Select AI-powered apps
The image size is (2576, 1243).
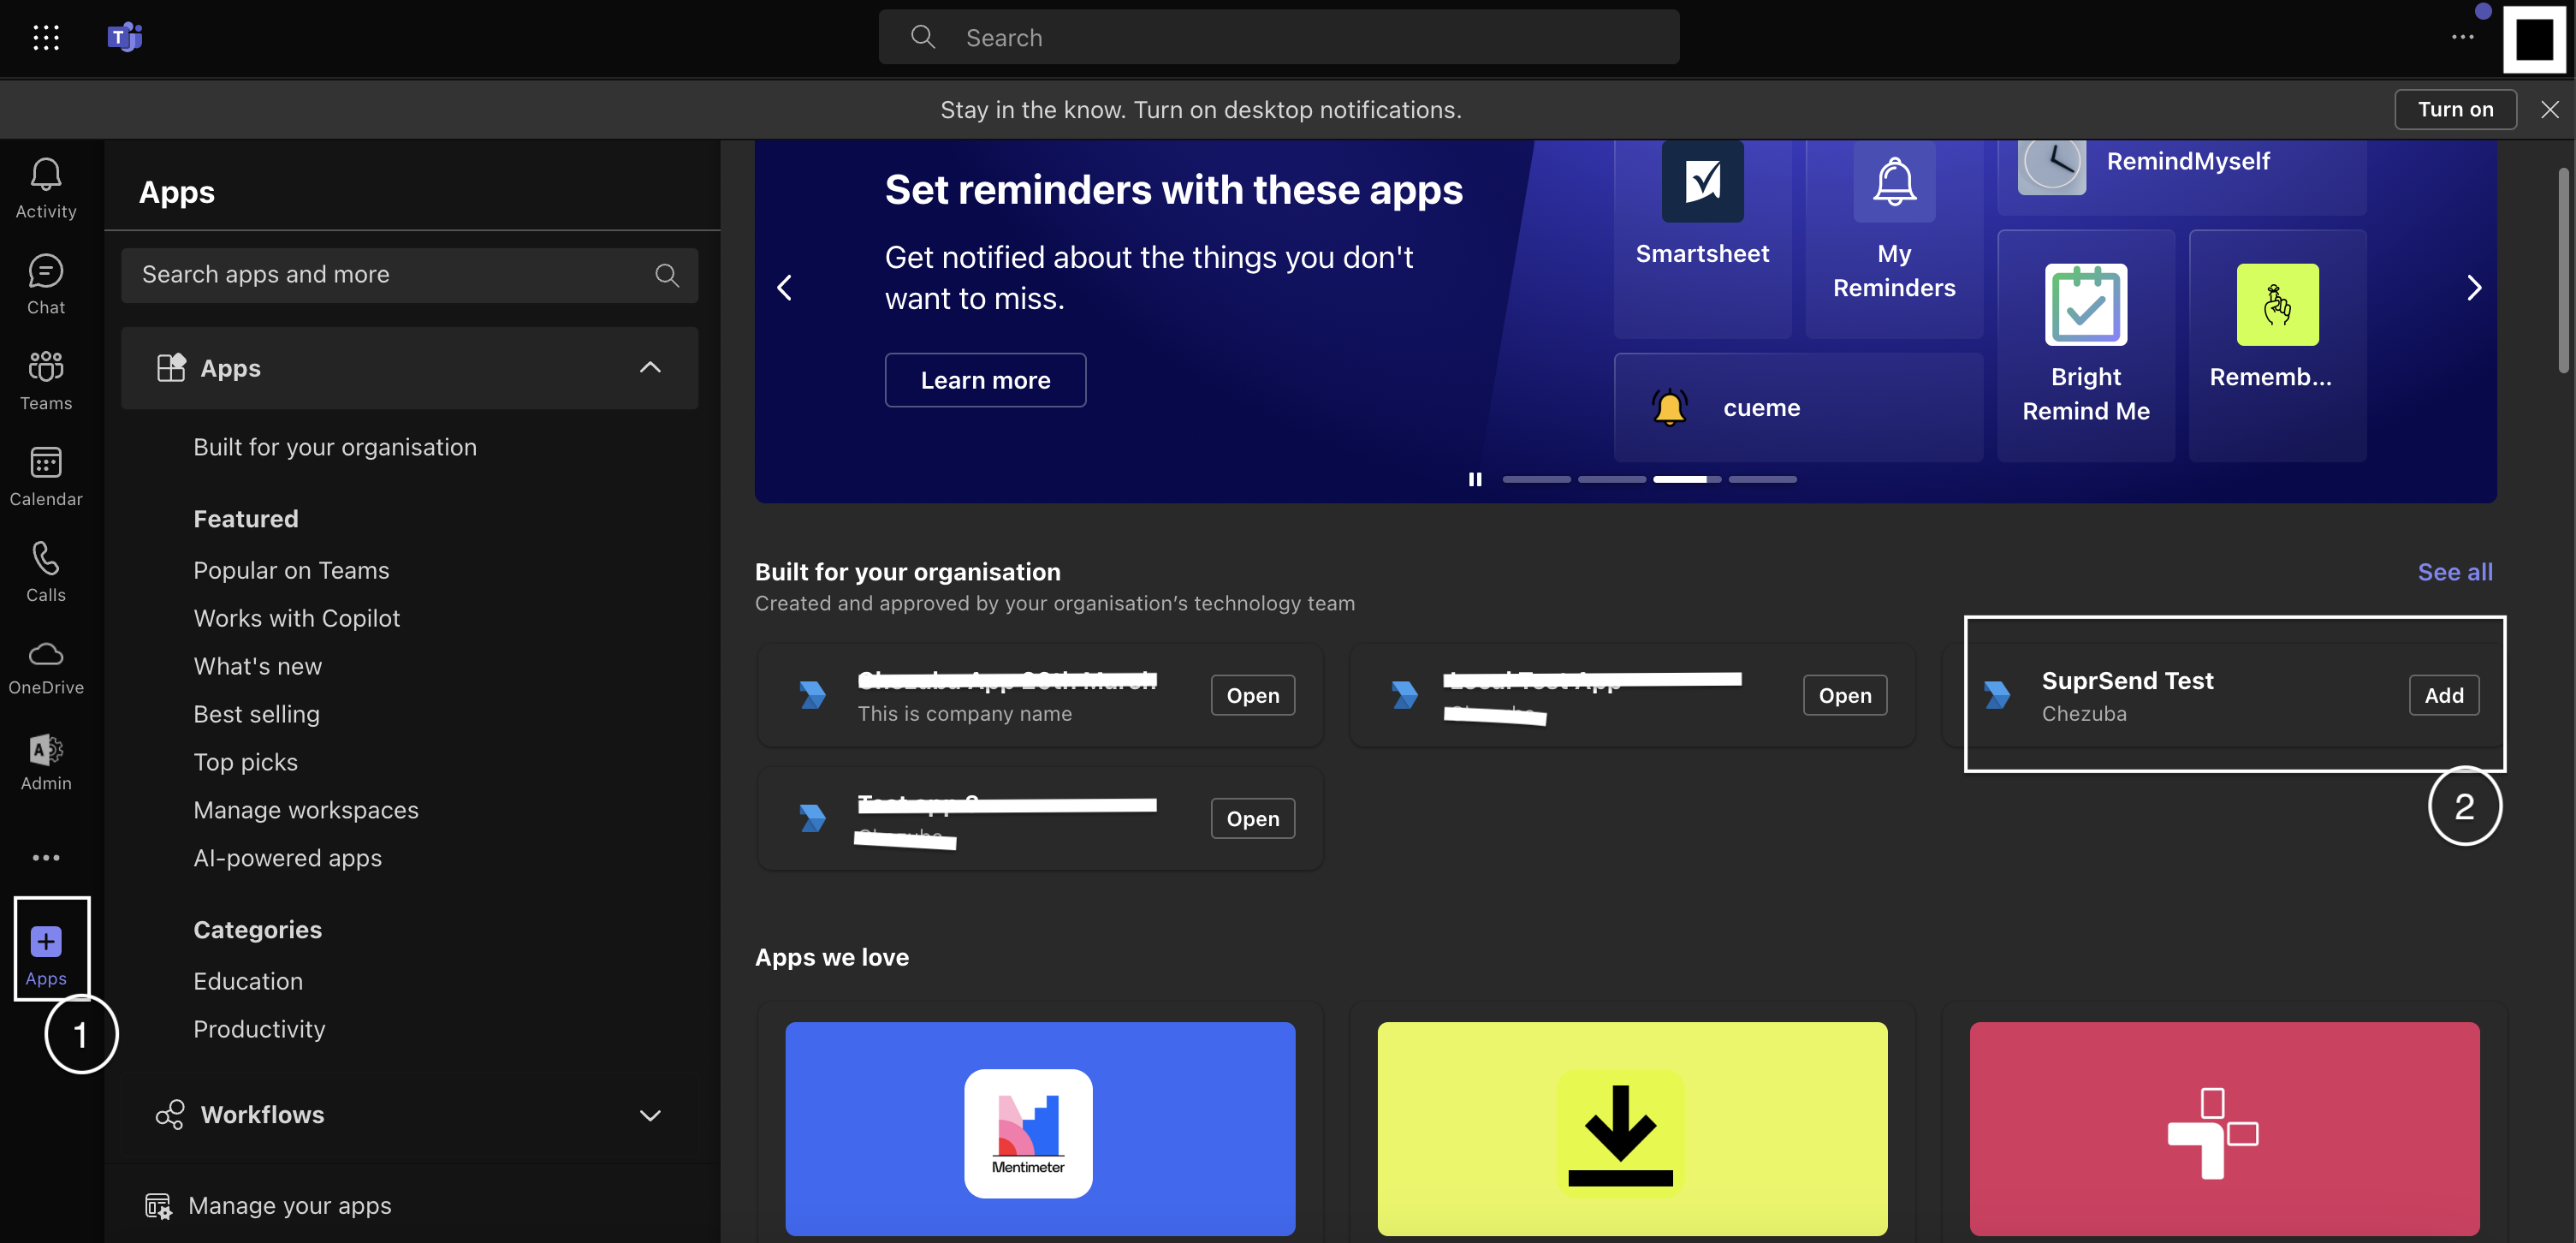click(x=287, y=858)
